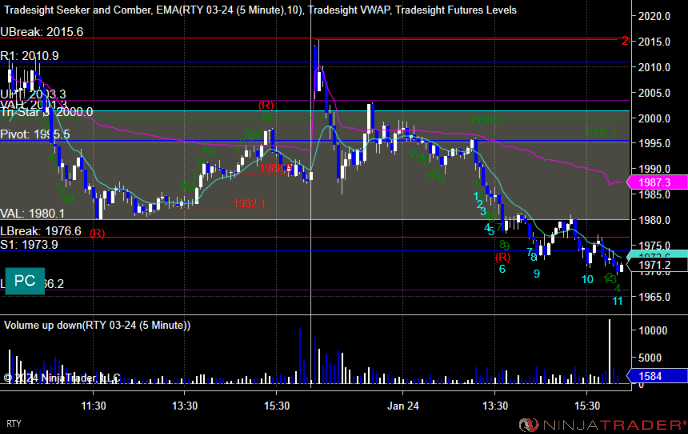
Task: Click the cyan 10 count number
Action: click(x=587, y=279)
